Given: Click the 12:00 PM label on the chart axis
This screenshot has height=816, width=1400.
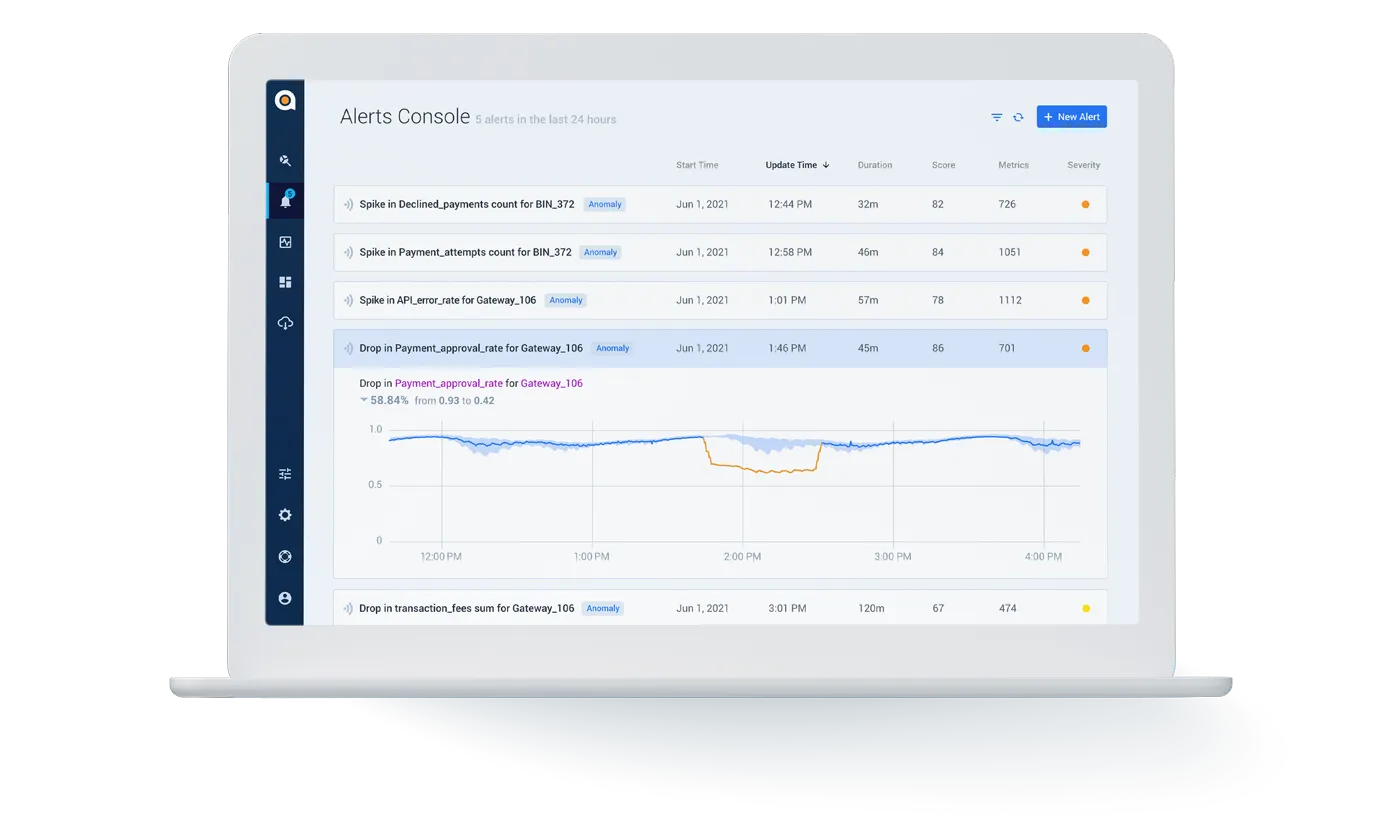Looking at the screenshot, I should click(x=440, y=557).
